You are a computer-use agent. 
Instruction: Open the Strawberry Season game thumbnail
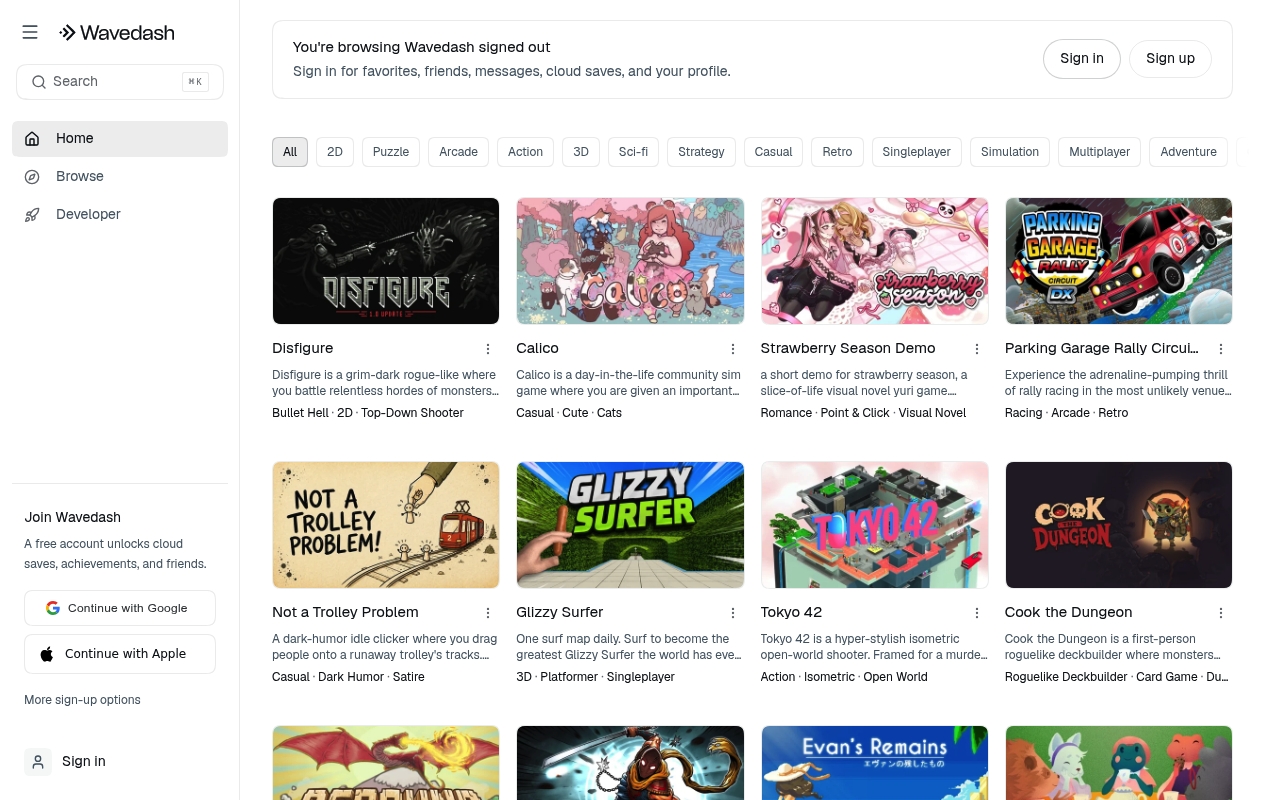click(875, 261)
